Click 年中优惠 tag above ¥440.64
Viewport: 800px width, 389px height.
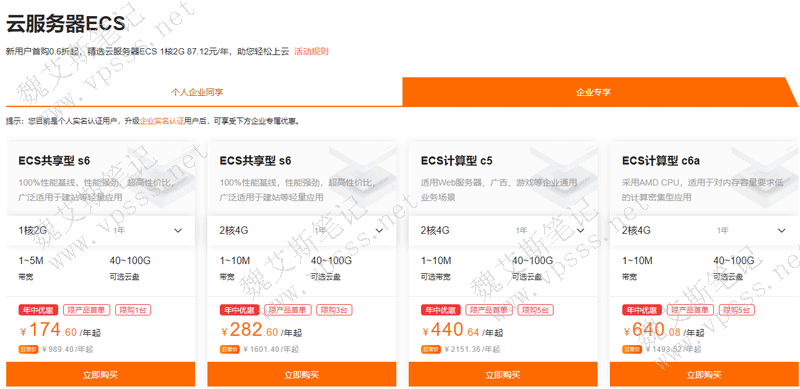(441, 310)
